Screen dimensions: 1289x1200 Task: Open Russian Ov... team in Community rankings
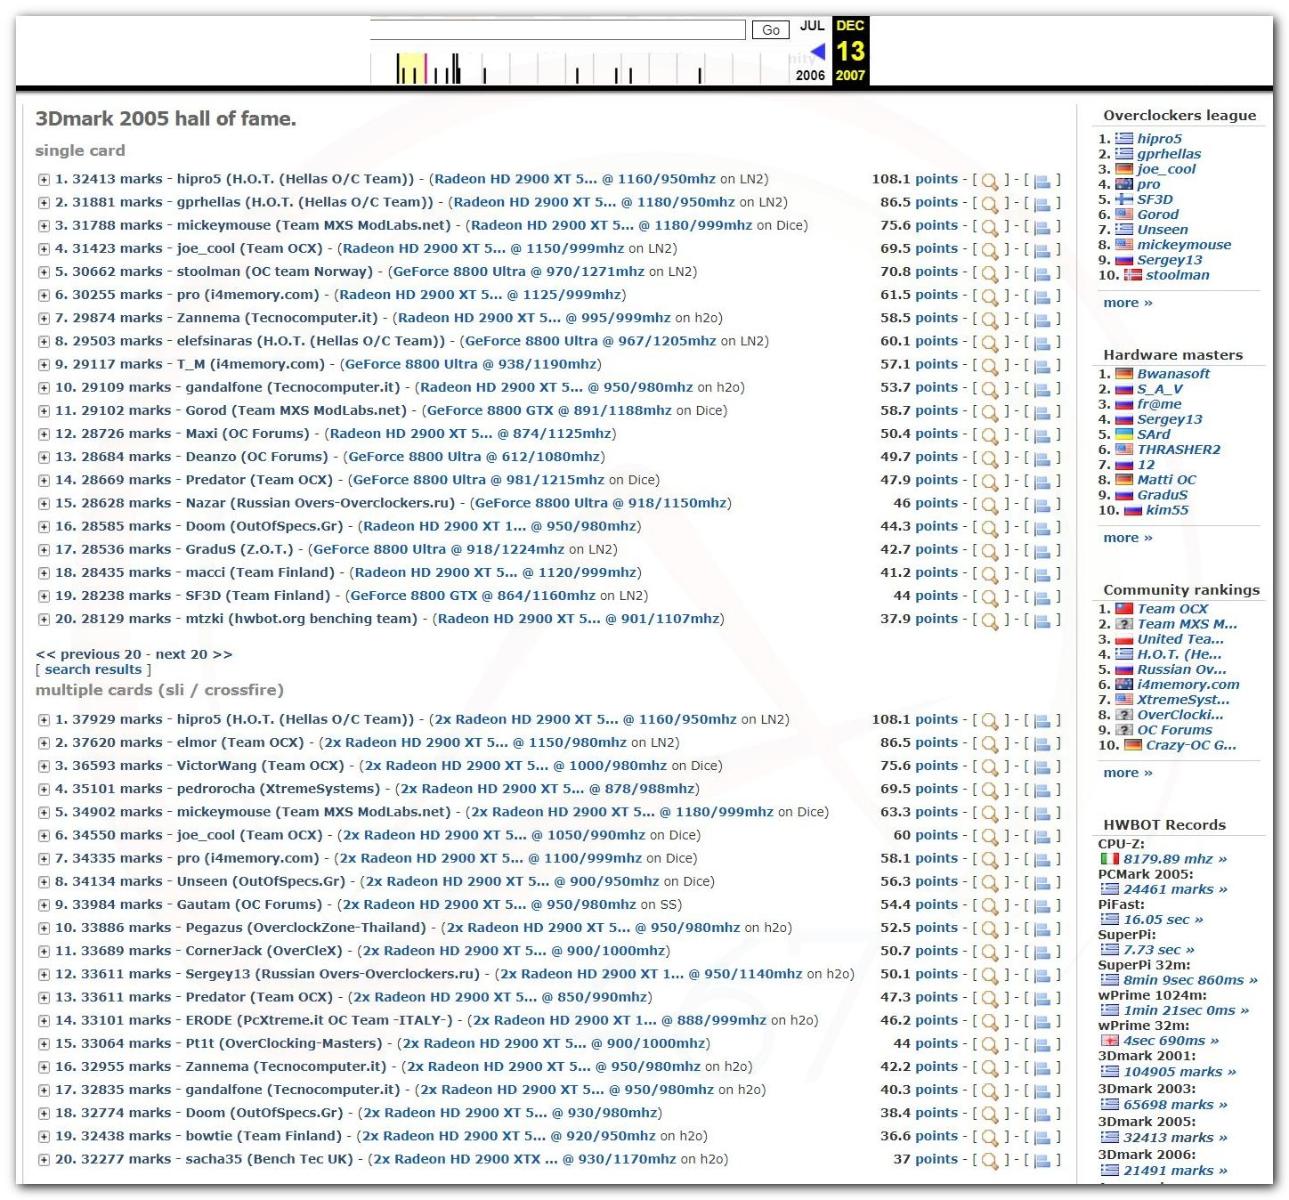click(1180, 669)
